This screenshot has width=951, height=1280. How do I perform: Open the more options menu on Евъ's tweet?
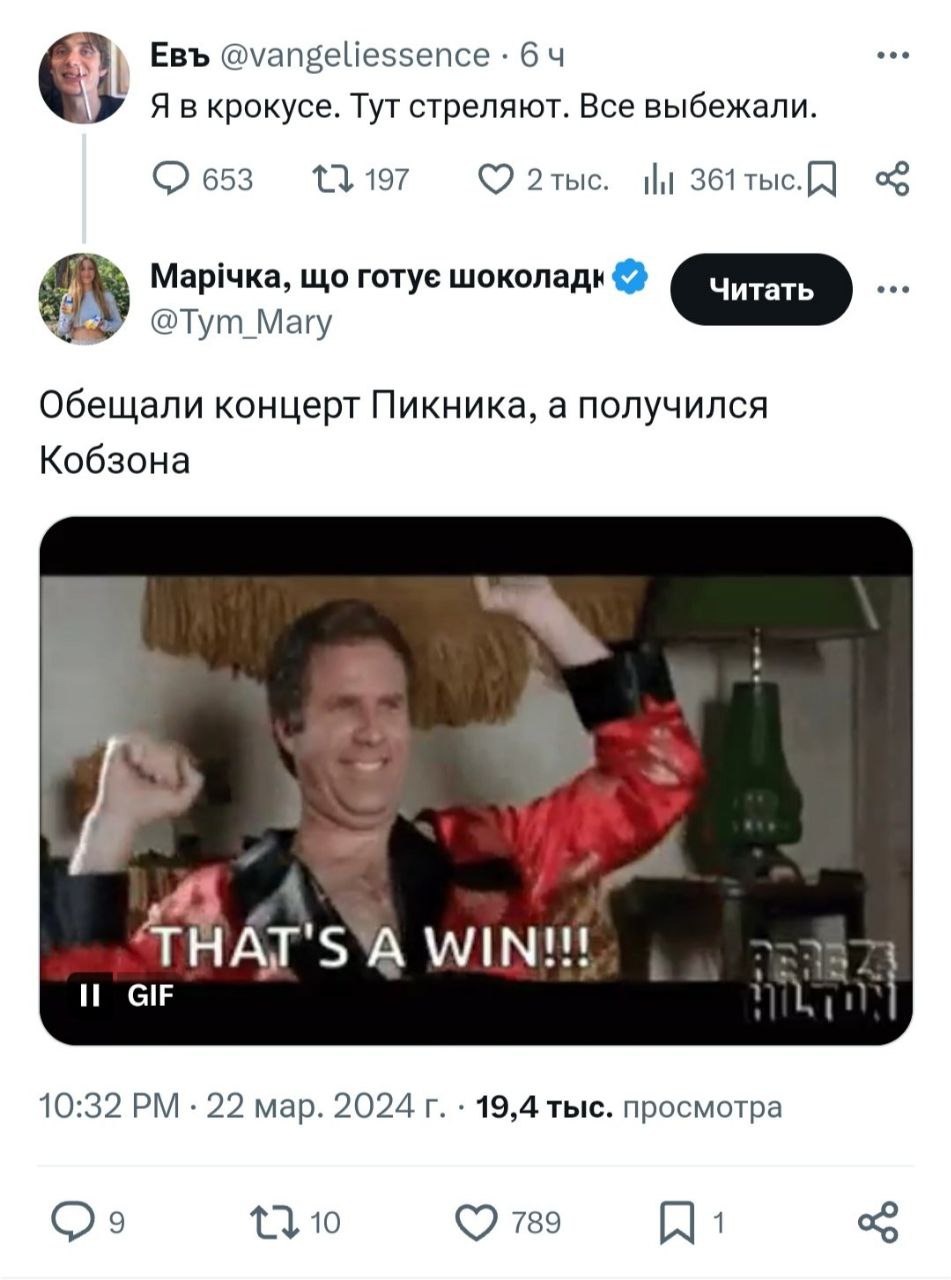pos(892,56)
